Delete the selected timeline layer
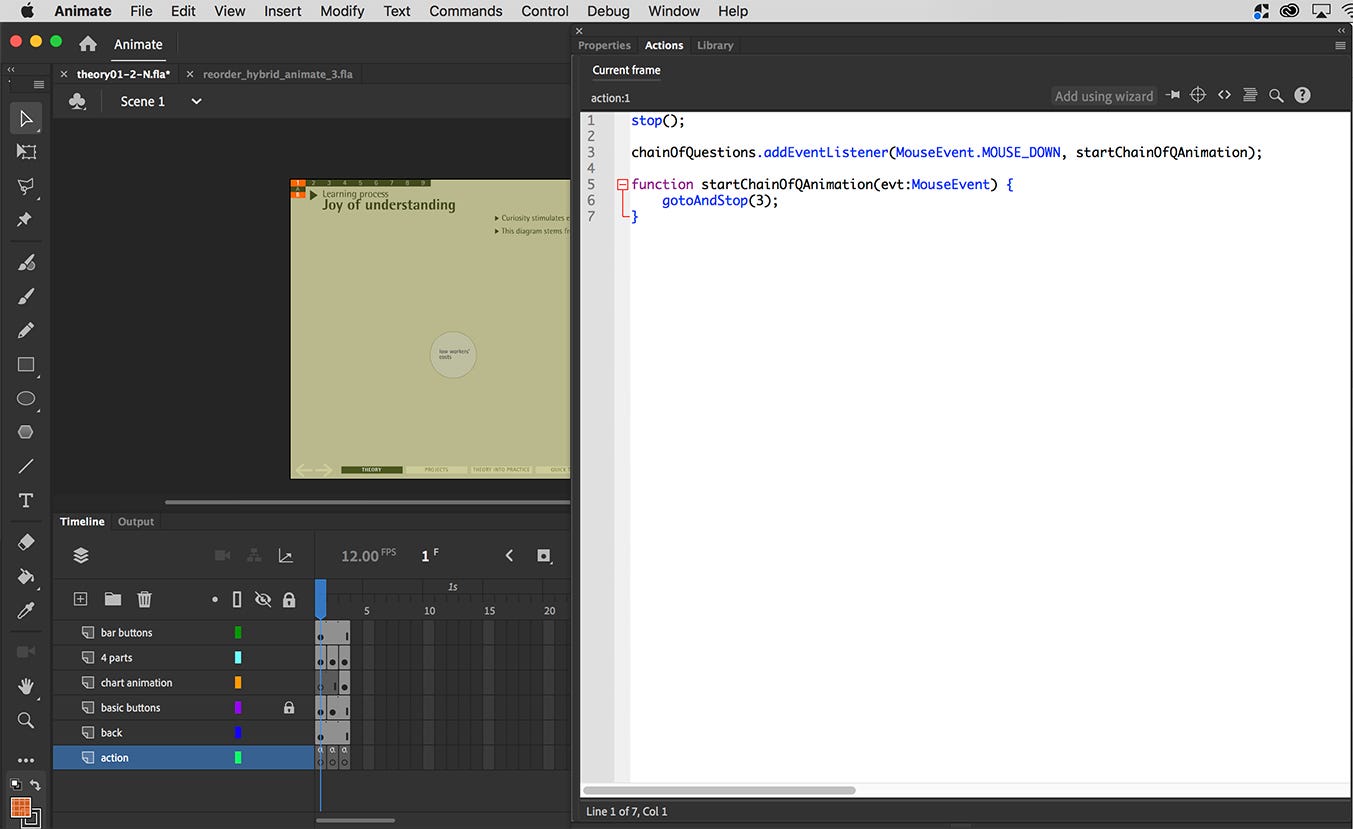 click(144, 599)
